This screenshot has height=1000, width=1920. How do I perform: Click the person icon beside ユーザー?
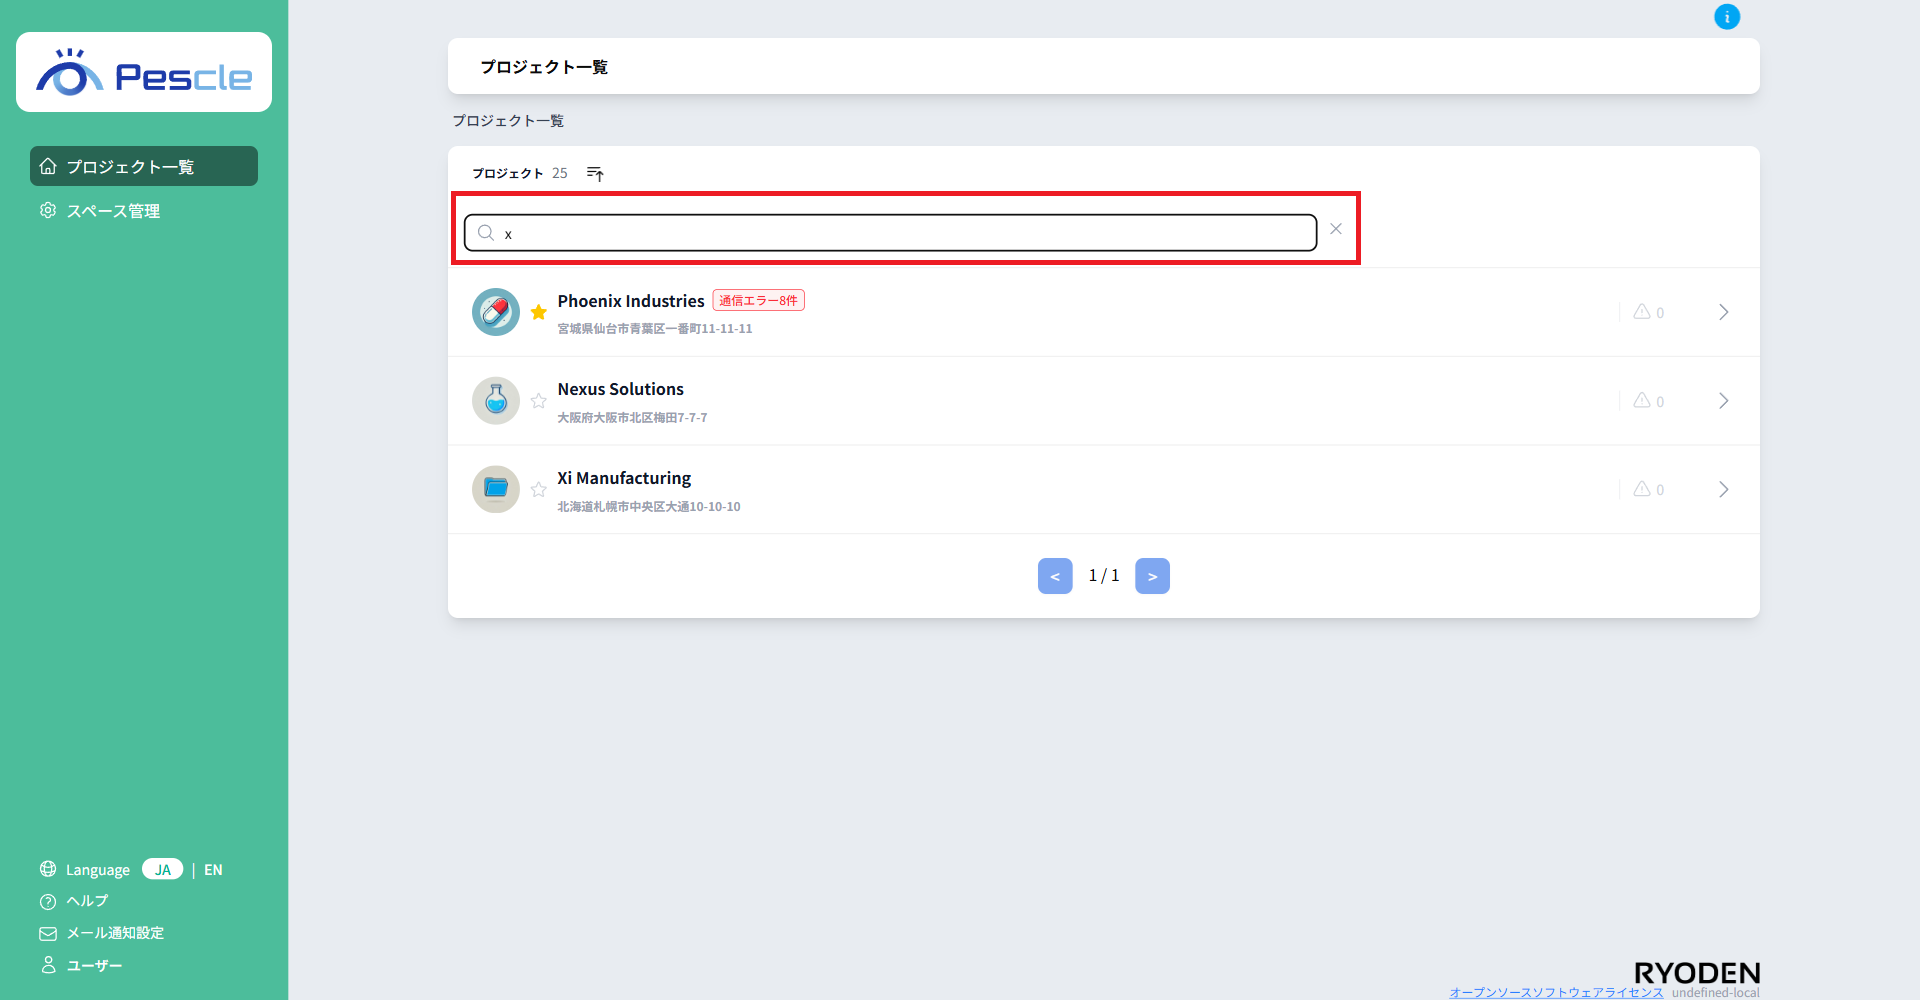pos(48,965)
